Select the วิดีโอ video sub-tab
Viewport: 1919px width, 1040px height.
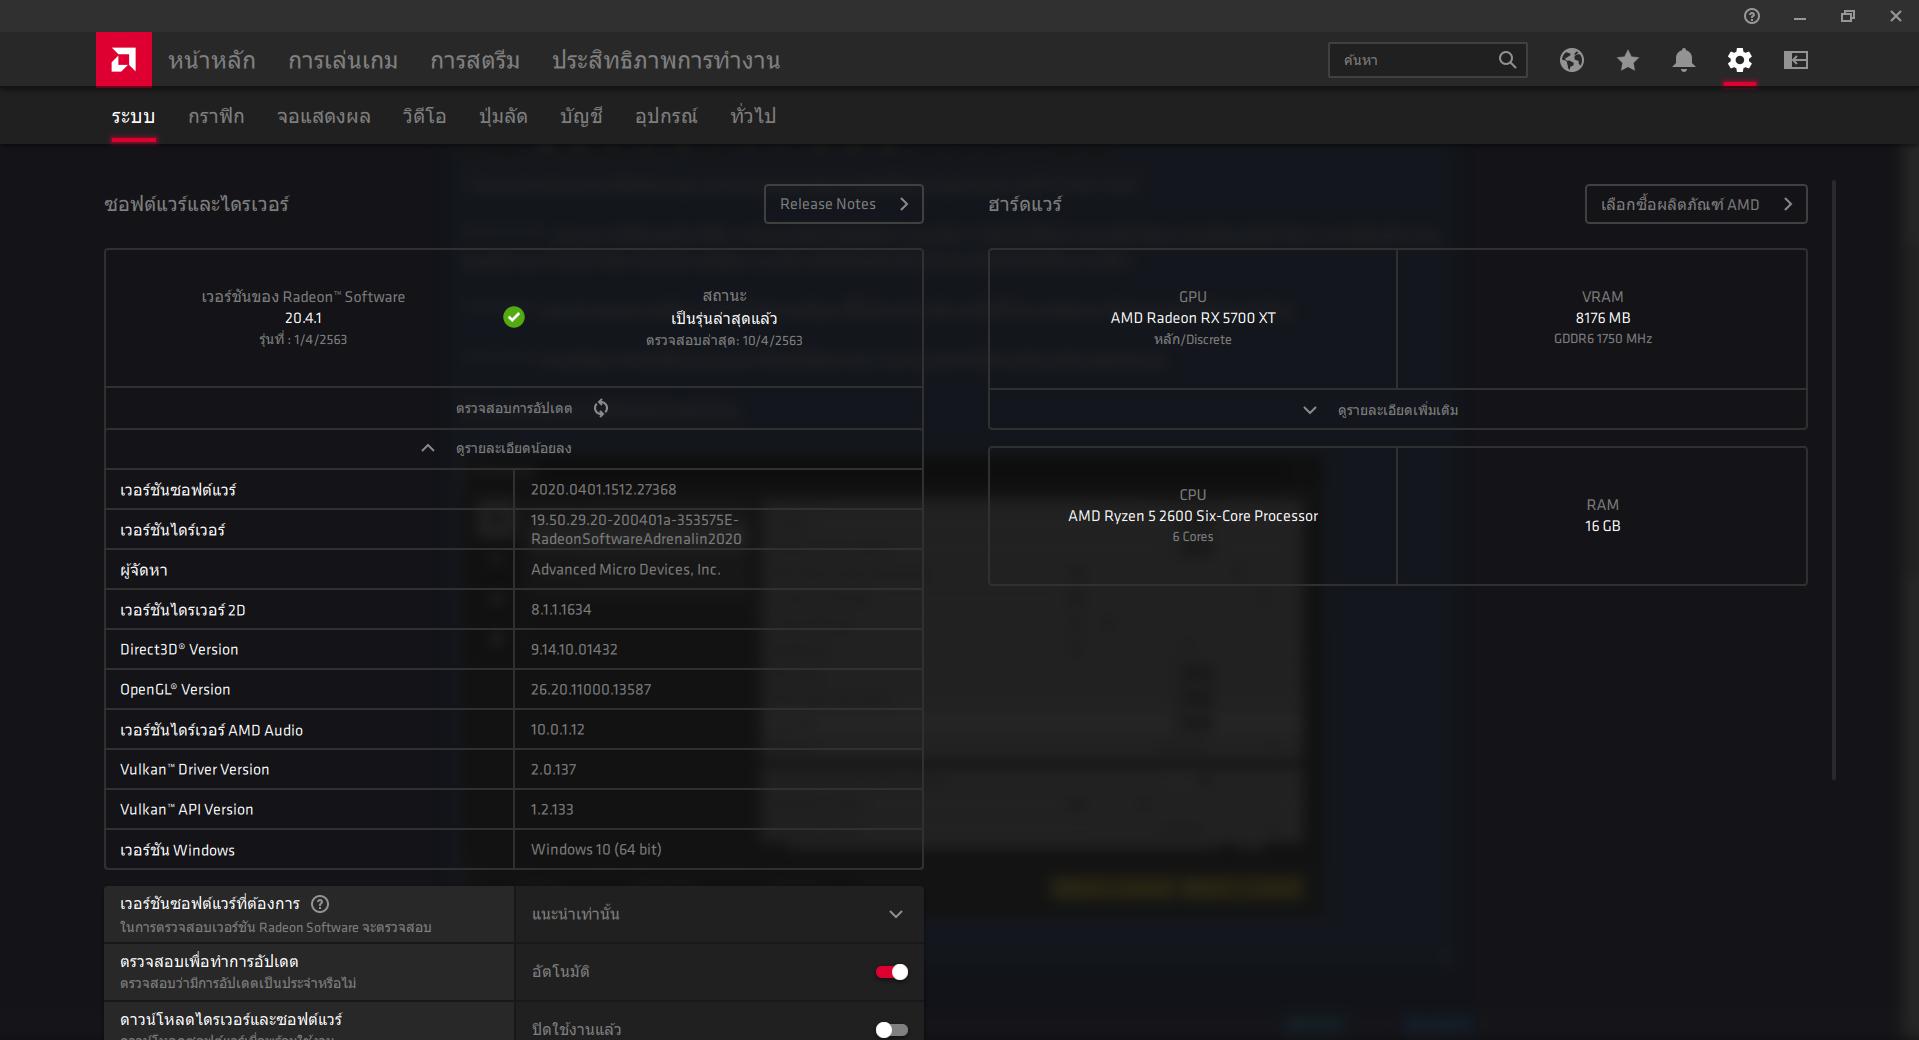424,116
